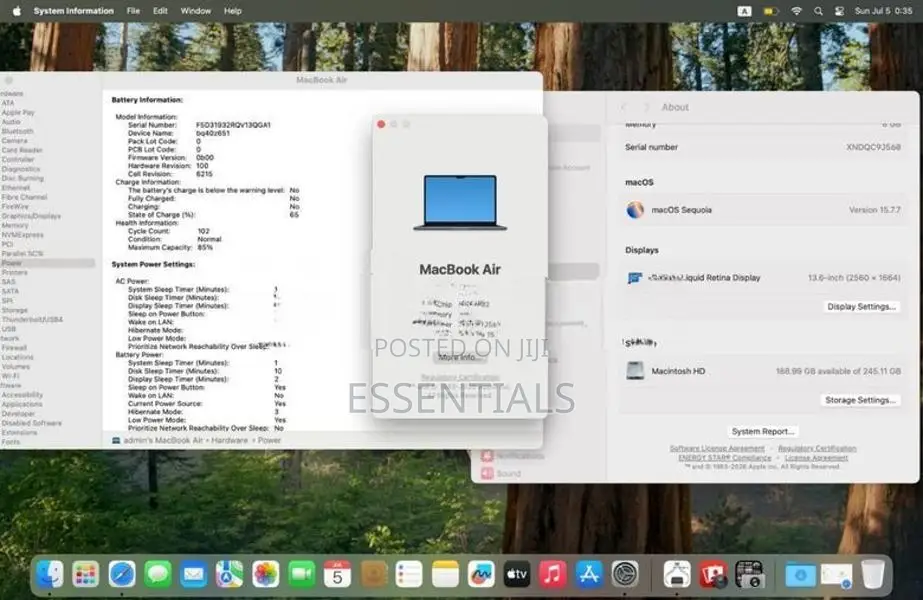
Task: Click the macOS Sequoia icon
Action: pos(635,210)
